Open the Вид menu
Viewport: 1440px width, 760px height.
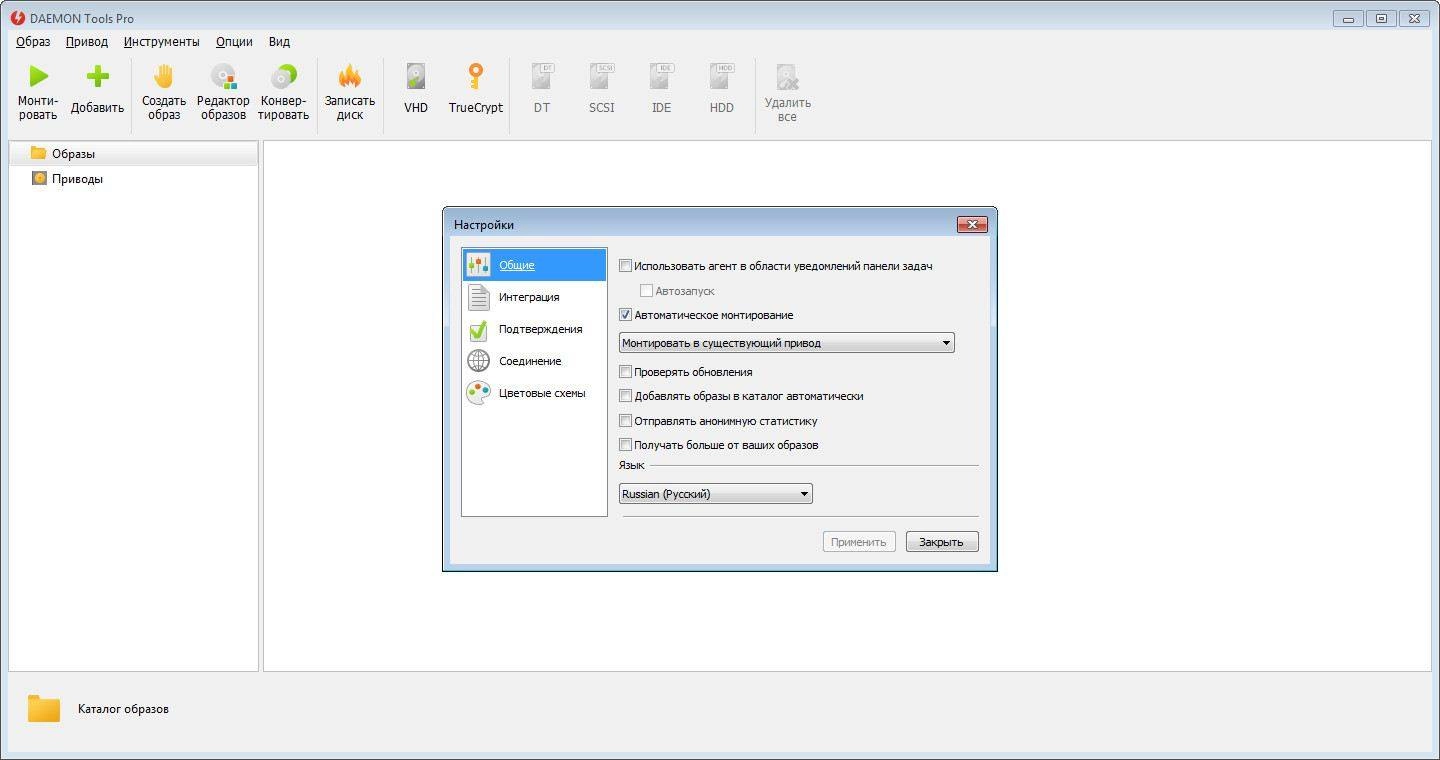(x=279, y=42)
